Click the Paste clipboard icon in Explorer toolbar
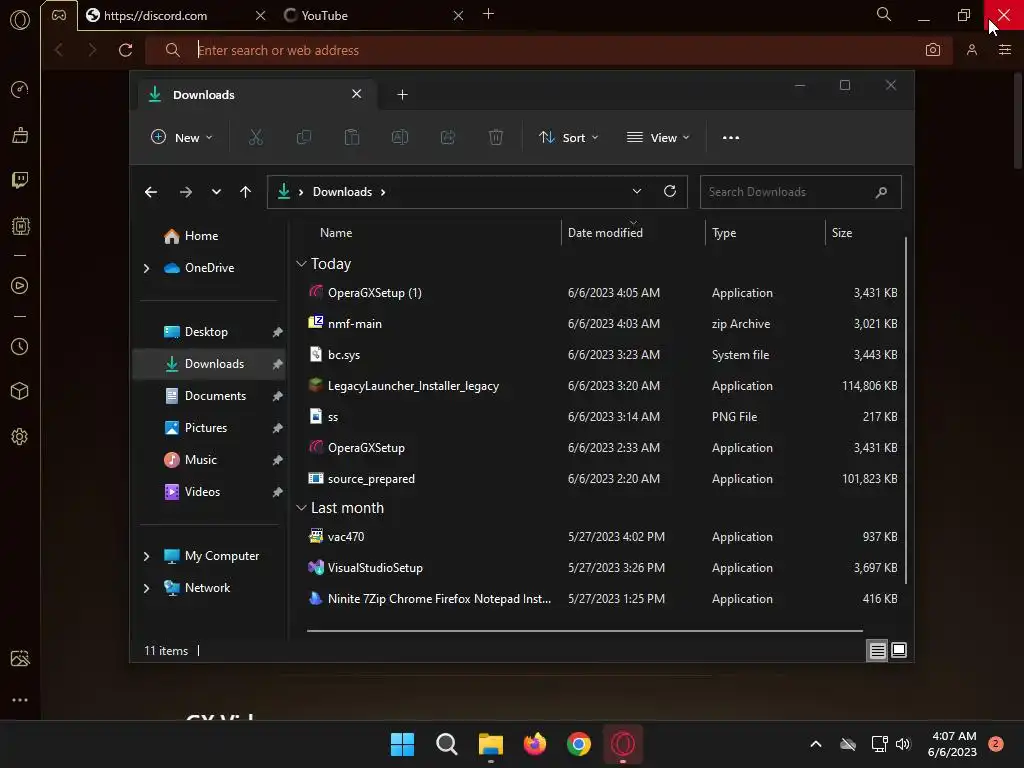1024x768 pixels. (x=352, y=137)
